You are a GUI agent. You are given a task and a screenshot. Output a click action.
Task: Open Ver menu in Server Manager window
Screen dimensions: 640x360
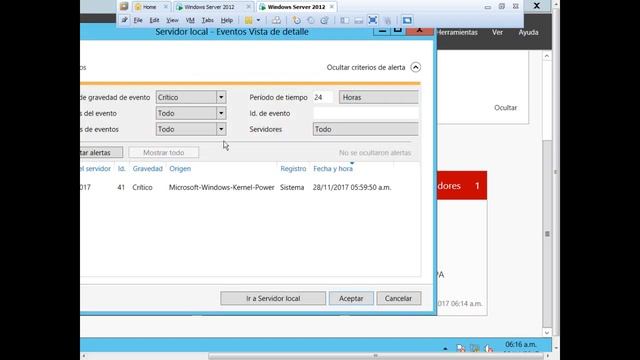coord(497,32)
